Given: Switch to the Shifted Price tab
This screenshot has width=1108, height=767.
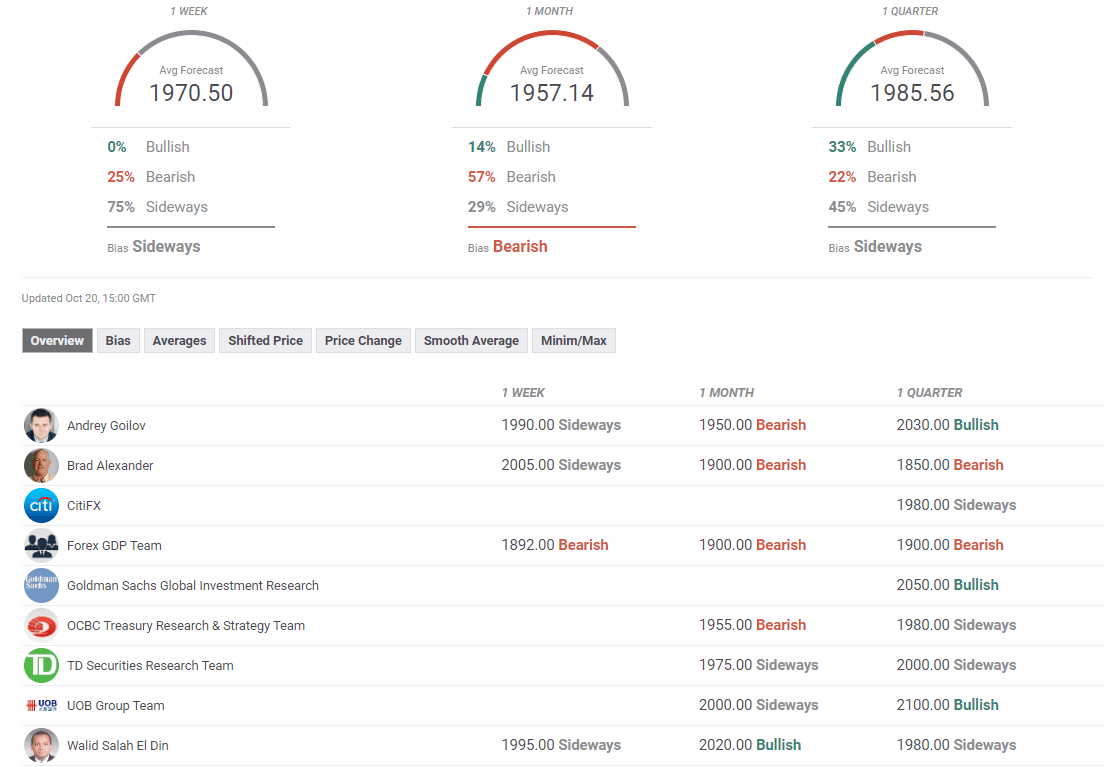Looking at the screenshot, I should tap(265, 341).
